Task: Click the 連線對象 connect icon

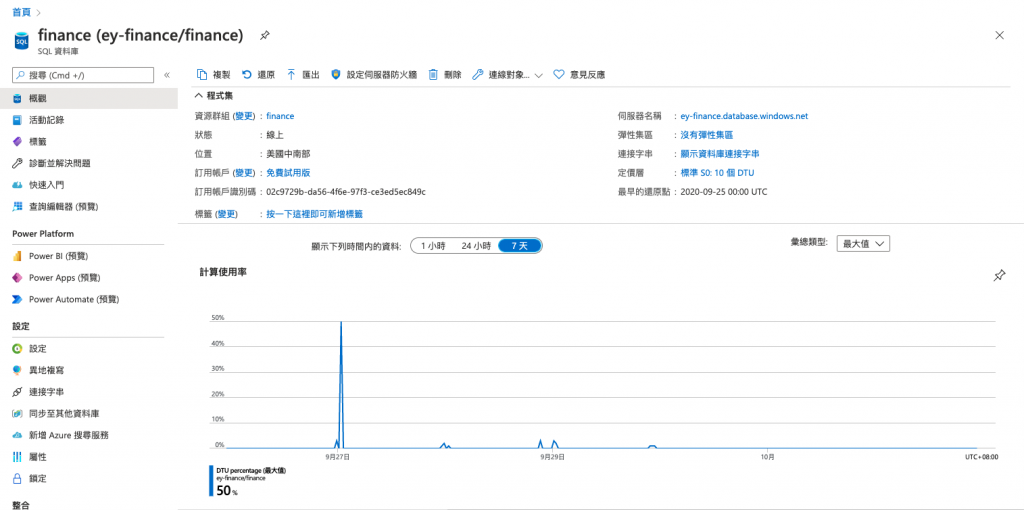Action: [477, 74]
